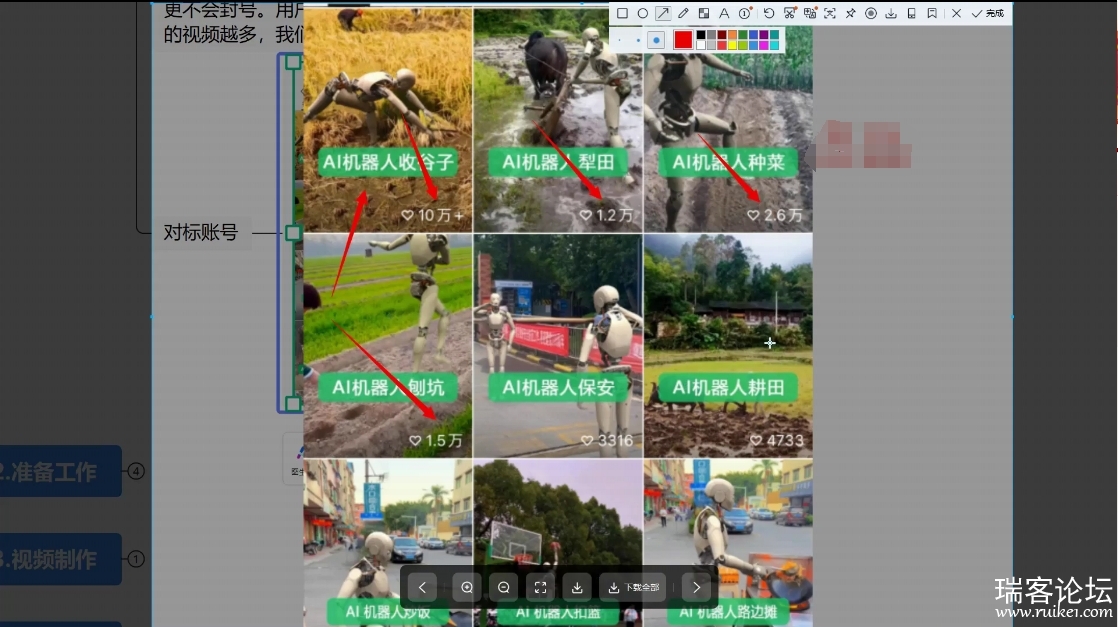The width and height of the screenshot is (1118, 627).
Task: Click 完成 to finish the screenshot
Action: coord(988,13)
